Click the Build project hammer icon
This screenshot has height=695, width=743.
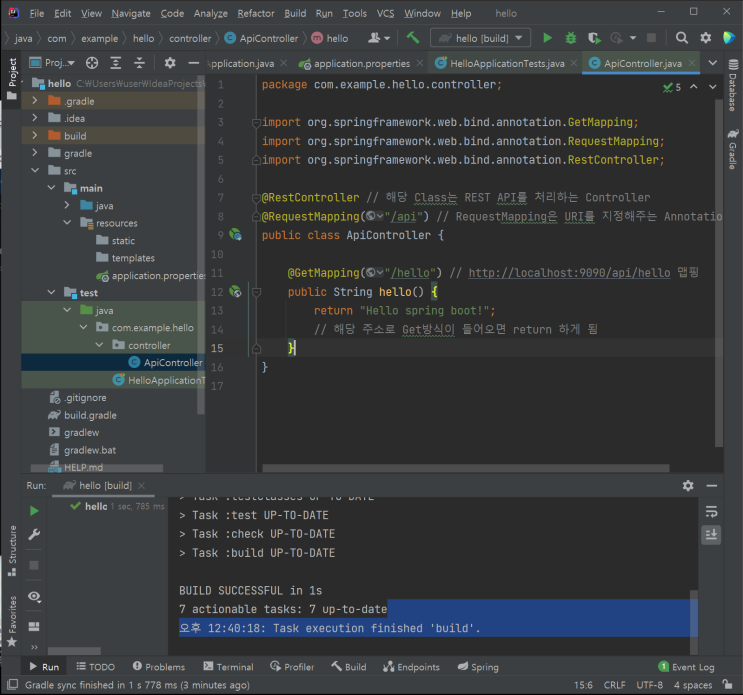coord(412,38)
